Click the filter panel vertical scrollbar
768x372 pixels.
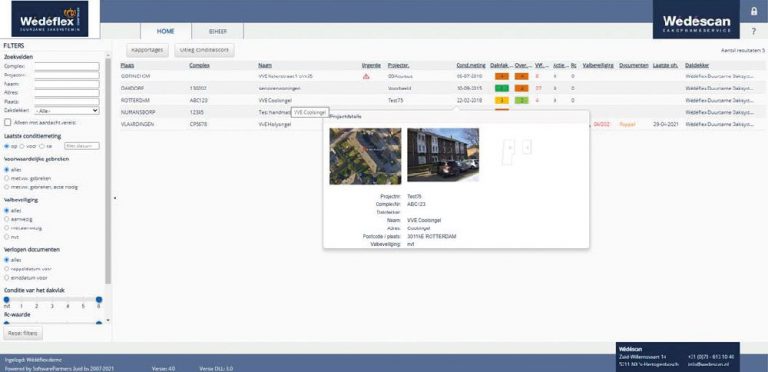point(108,171)
